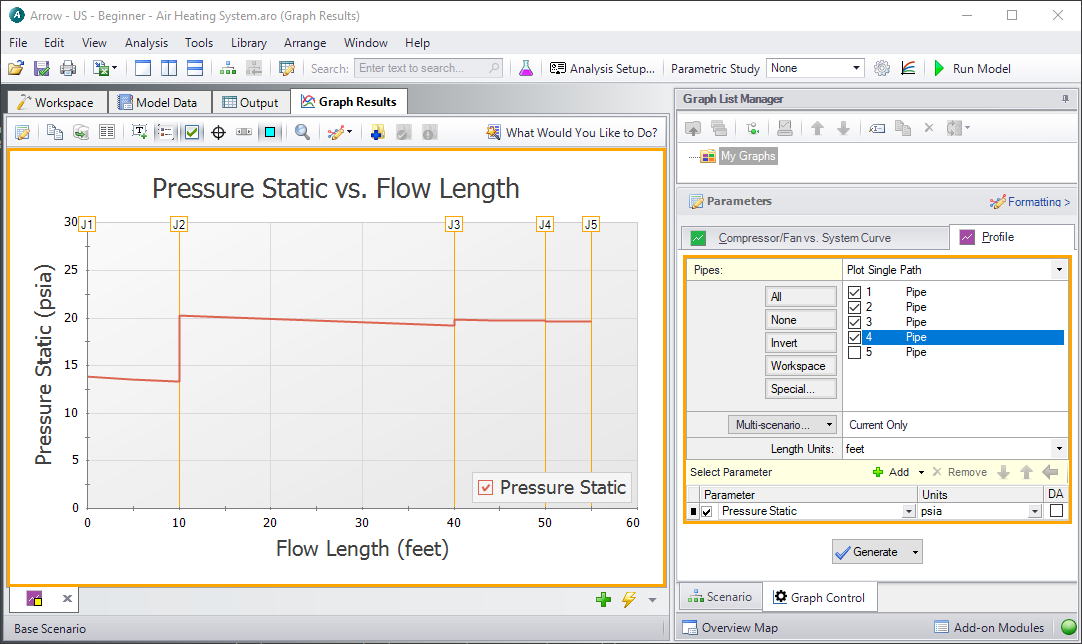Click the Open file folder icon
The width and height of the screenshot is (1082, 644).
click(x=16, y=68)
